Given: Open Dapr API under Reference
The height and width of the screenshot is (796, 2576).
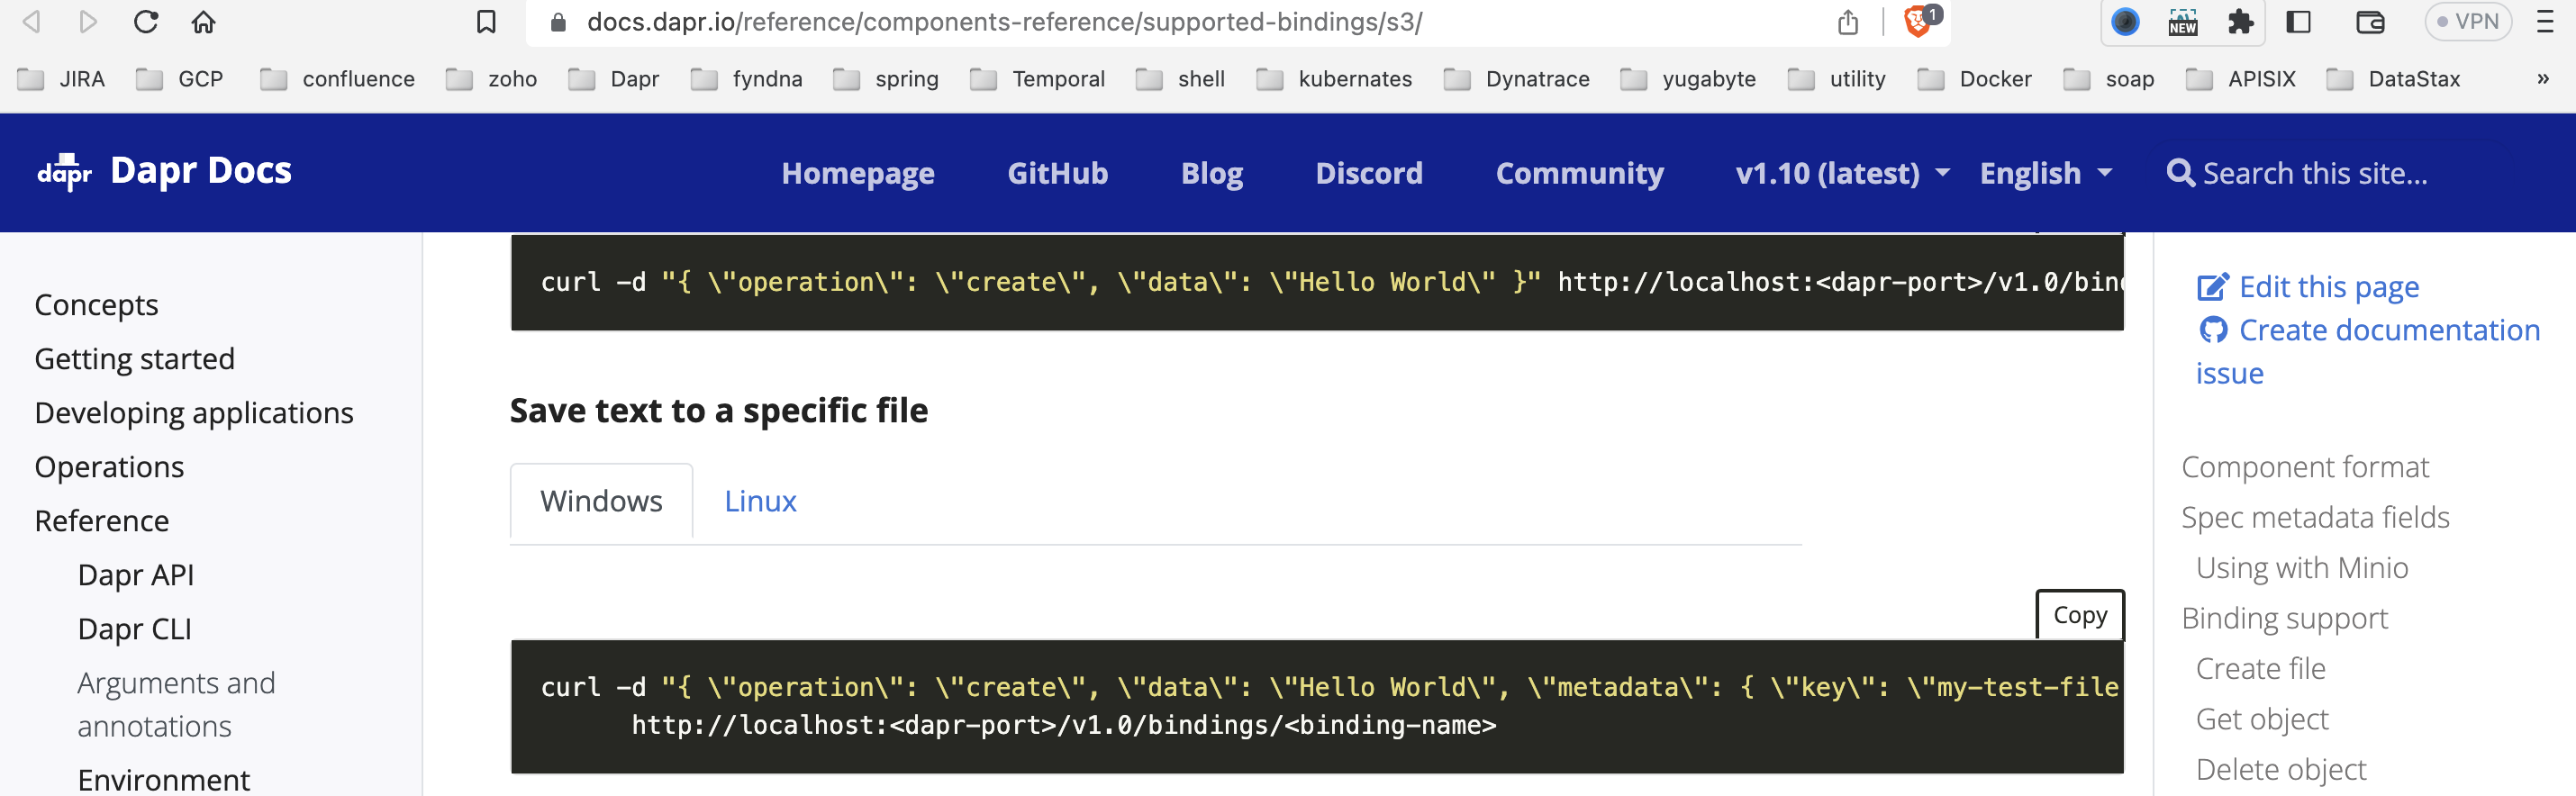Looking at the screenshot, I should coord(135,575).
